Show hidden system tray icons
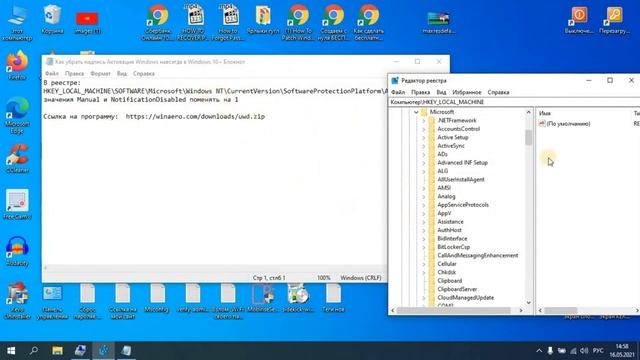This screenshot has height=360, width=640. 539,351
